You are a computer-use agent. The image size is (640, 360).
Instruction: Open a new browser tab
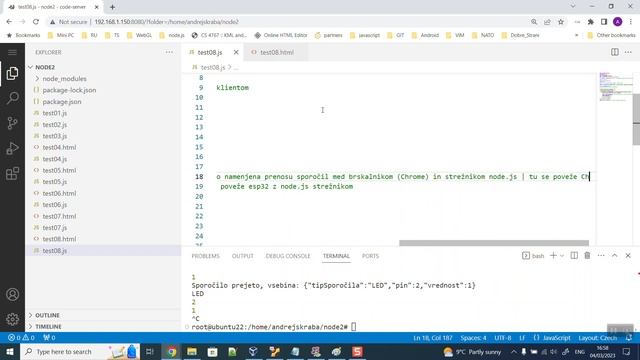(x=112, y=7)
